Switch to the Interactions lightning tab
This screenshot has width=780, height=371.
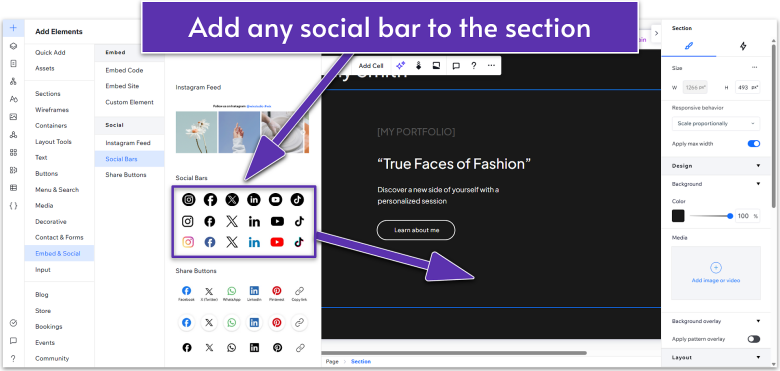click(743, 46)
